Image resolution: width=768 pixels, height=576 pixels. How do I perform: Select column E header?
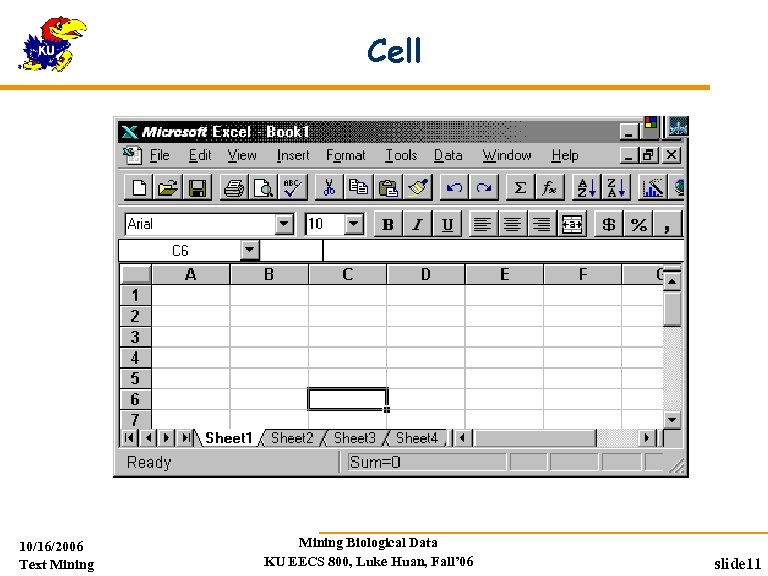point(504,274)
